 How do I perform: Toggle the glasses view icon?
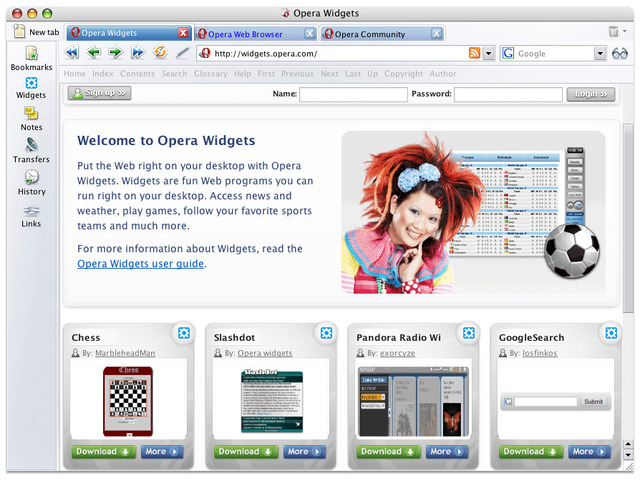(620, 53)
